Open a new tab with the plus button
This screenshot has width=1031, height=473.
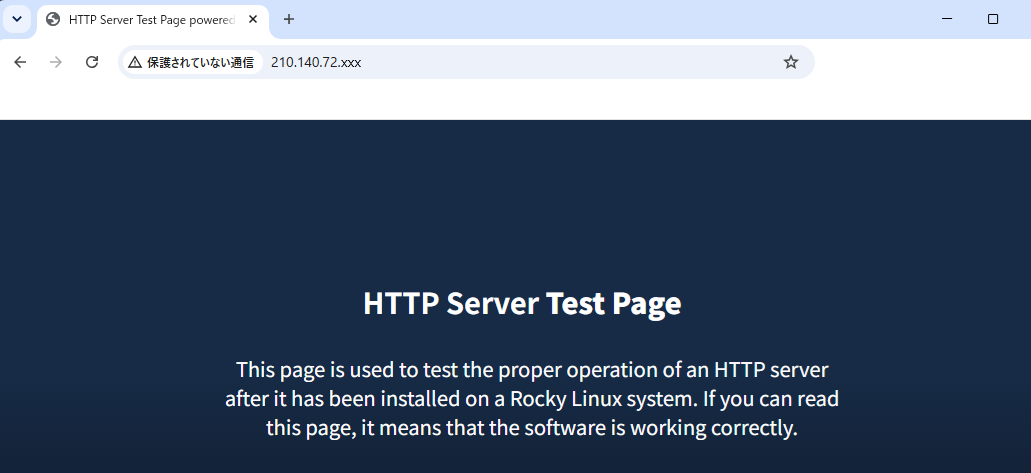(x=289, y=19)
